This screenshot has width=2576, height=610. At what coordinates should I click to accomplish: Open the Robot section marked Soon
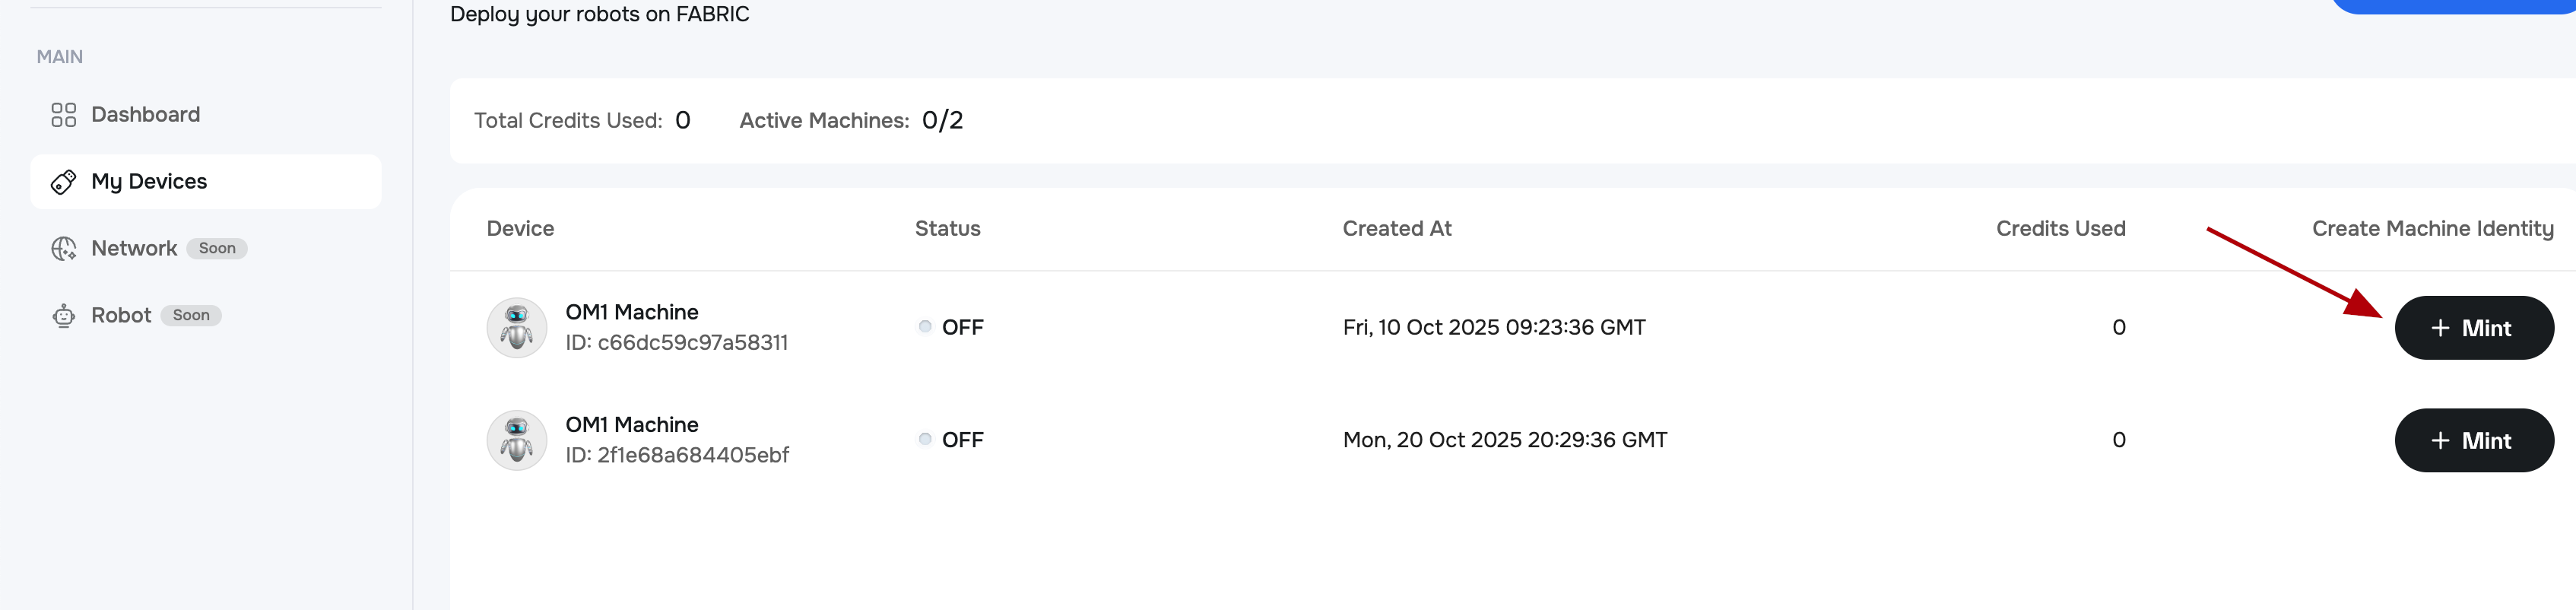tap(121, 314)
